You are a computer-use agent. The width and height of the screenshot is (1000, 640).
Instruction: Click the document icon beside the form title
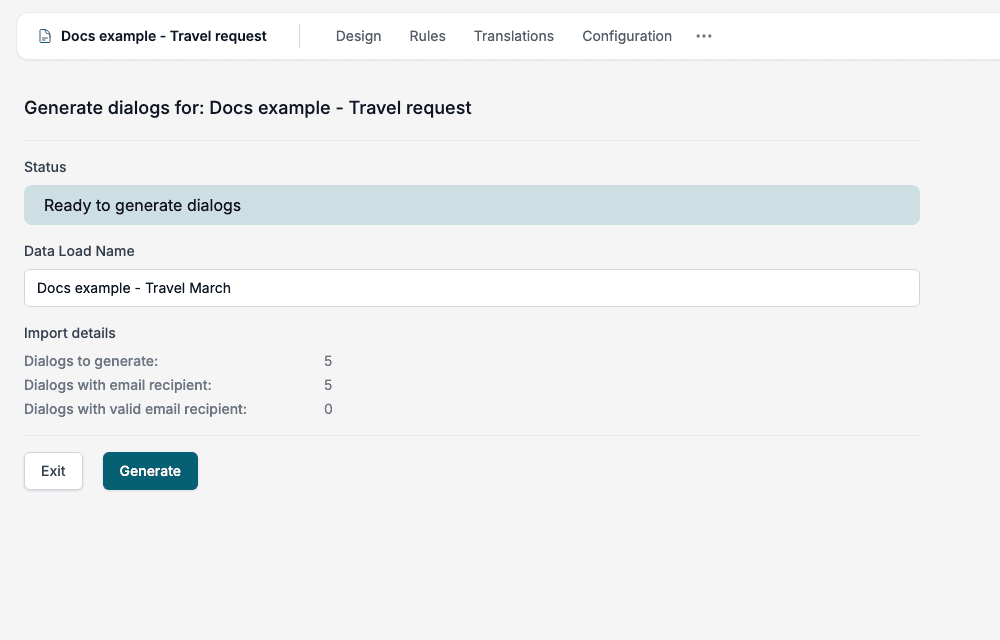click(x=45, y=36)
